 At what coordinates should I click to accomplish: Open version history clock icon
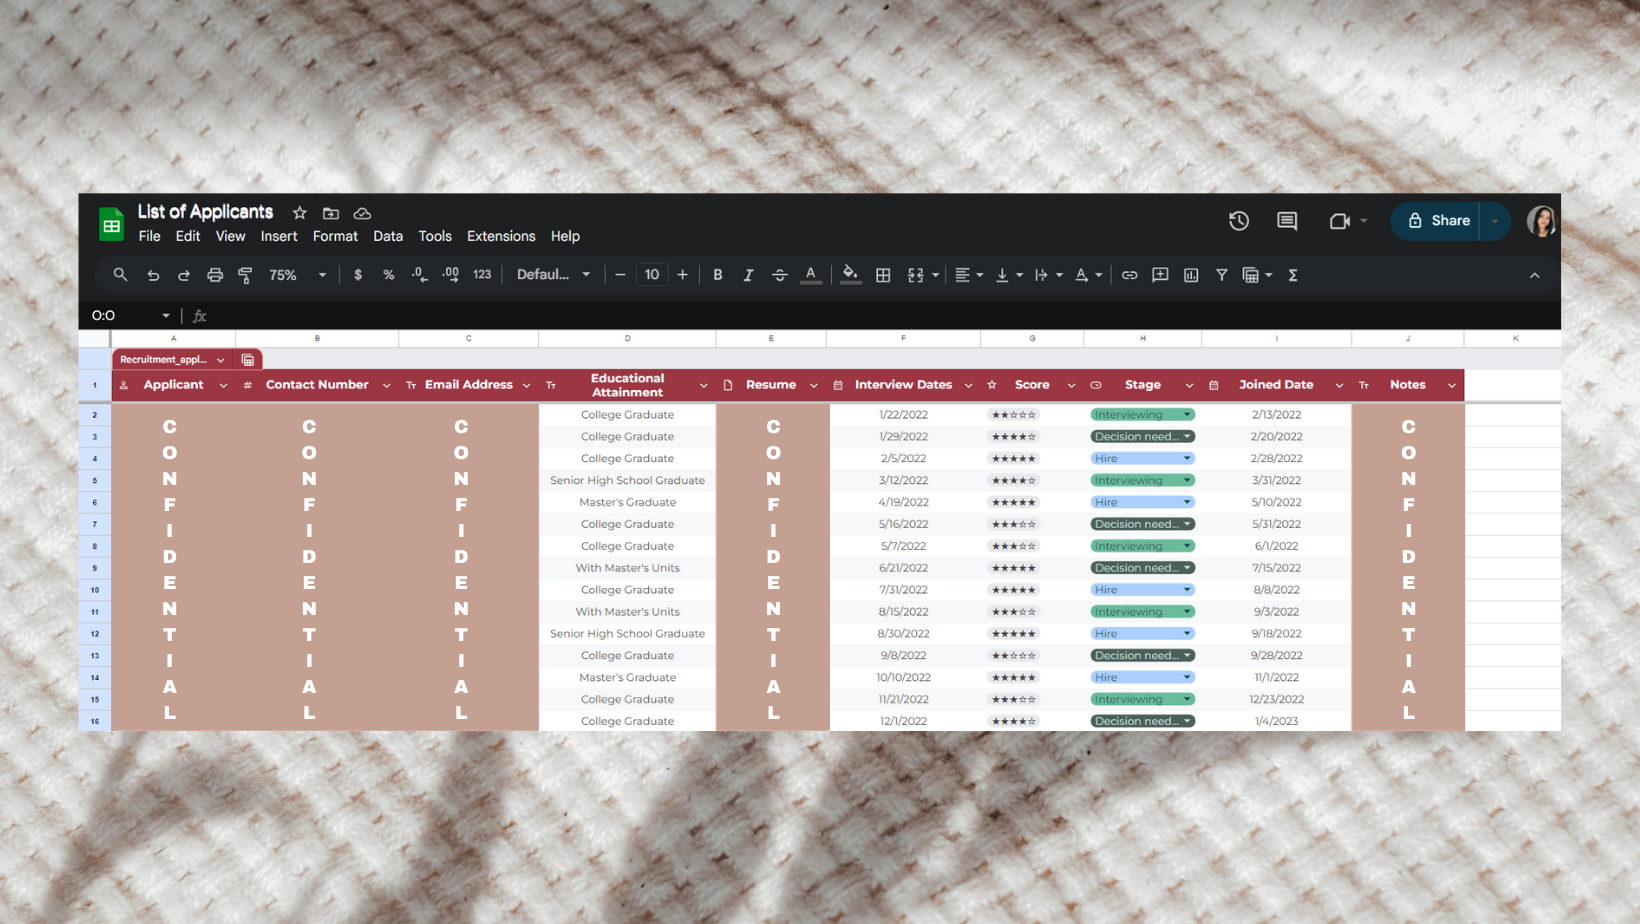click(x=1239, y=221)
